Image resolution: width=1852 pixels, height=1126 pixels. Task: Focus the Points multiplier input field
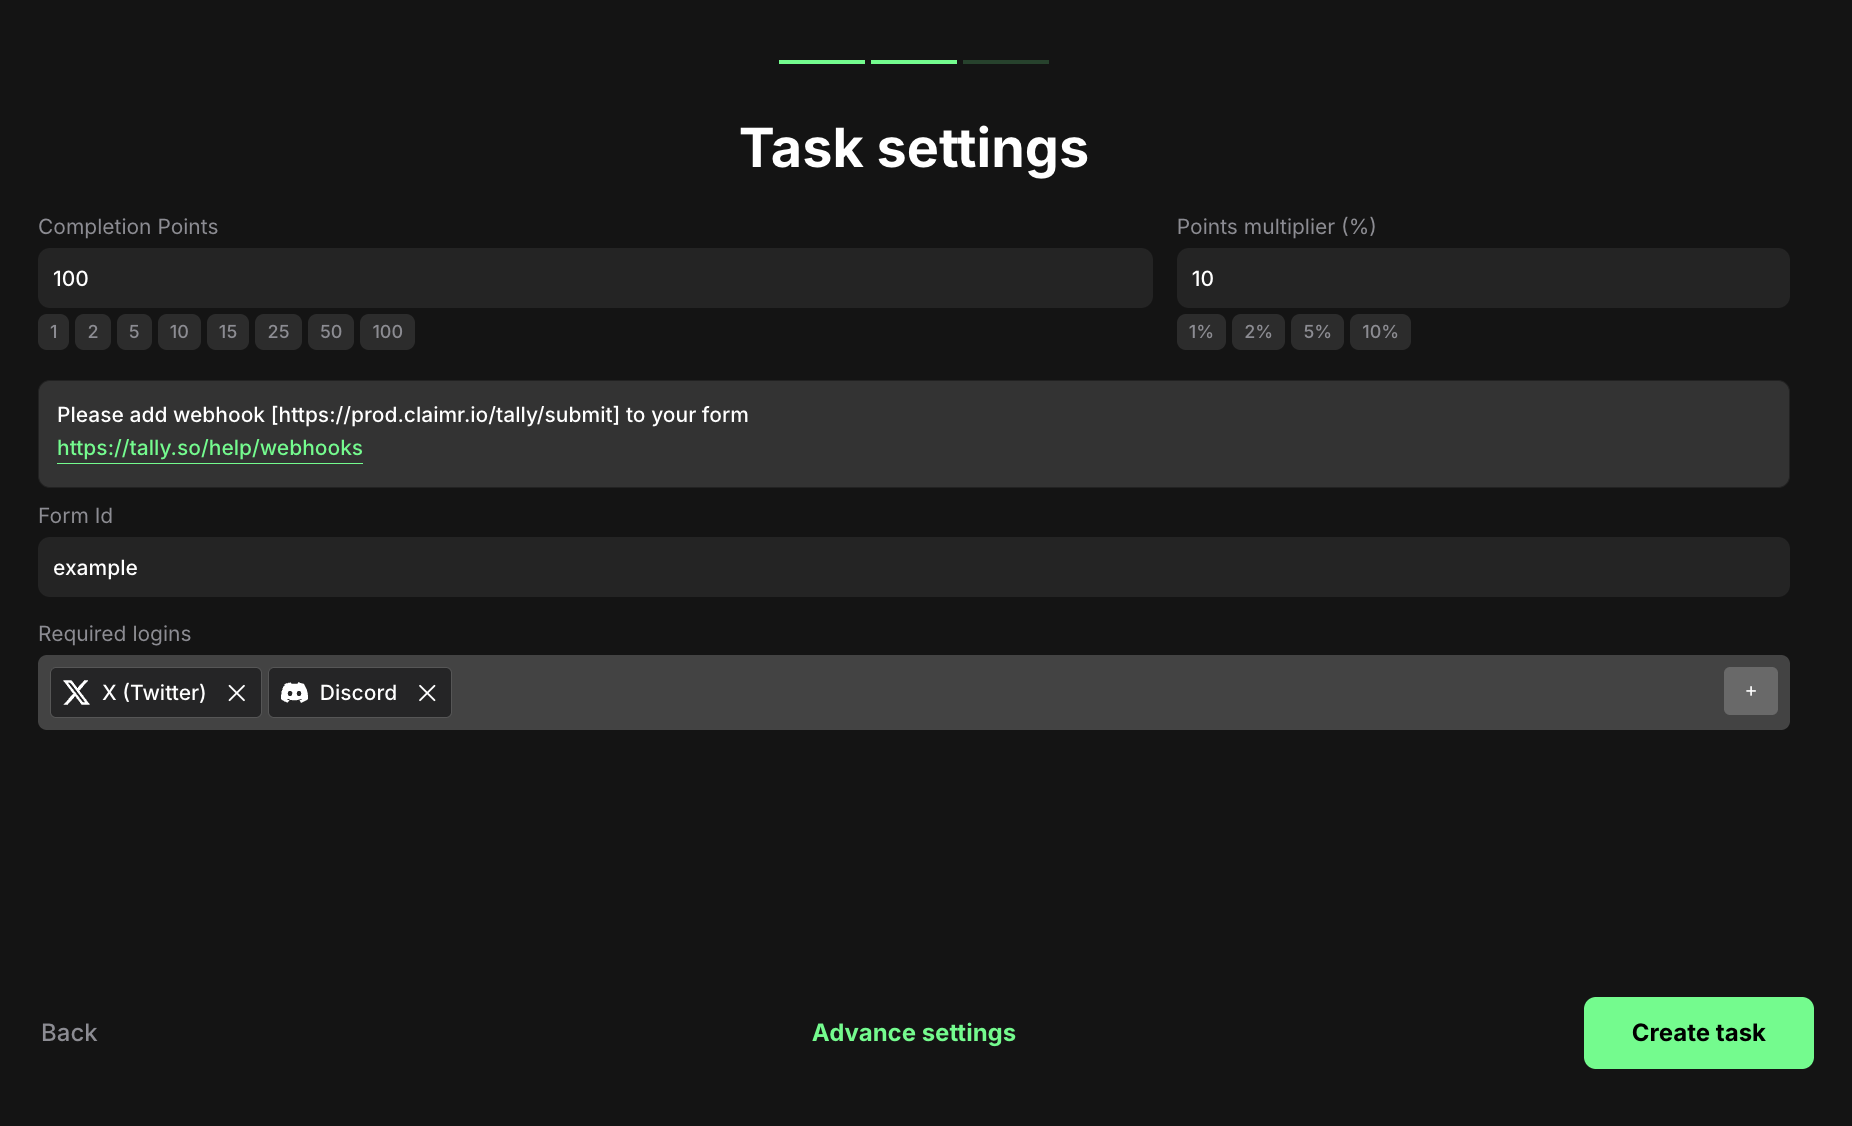click(x=1483, y=278)
